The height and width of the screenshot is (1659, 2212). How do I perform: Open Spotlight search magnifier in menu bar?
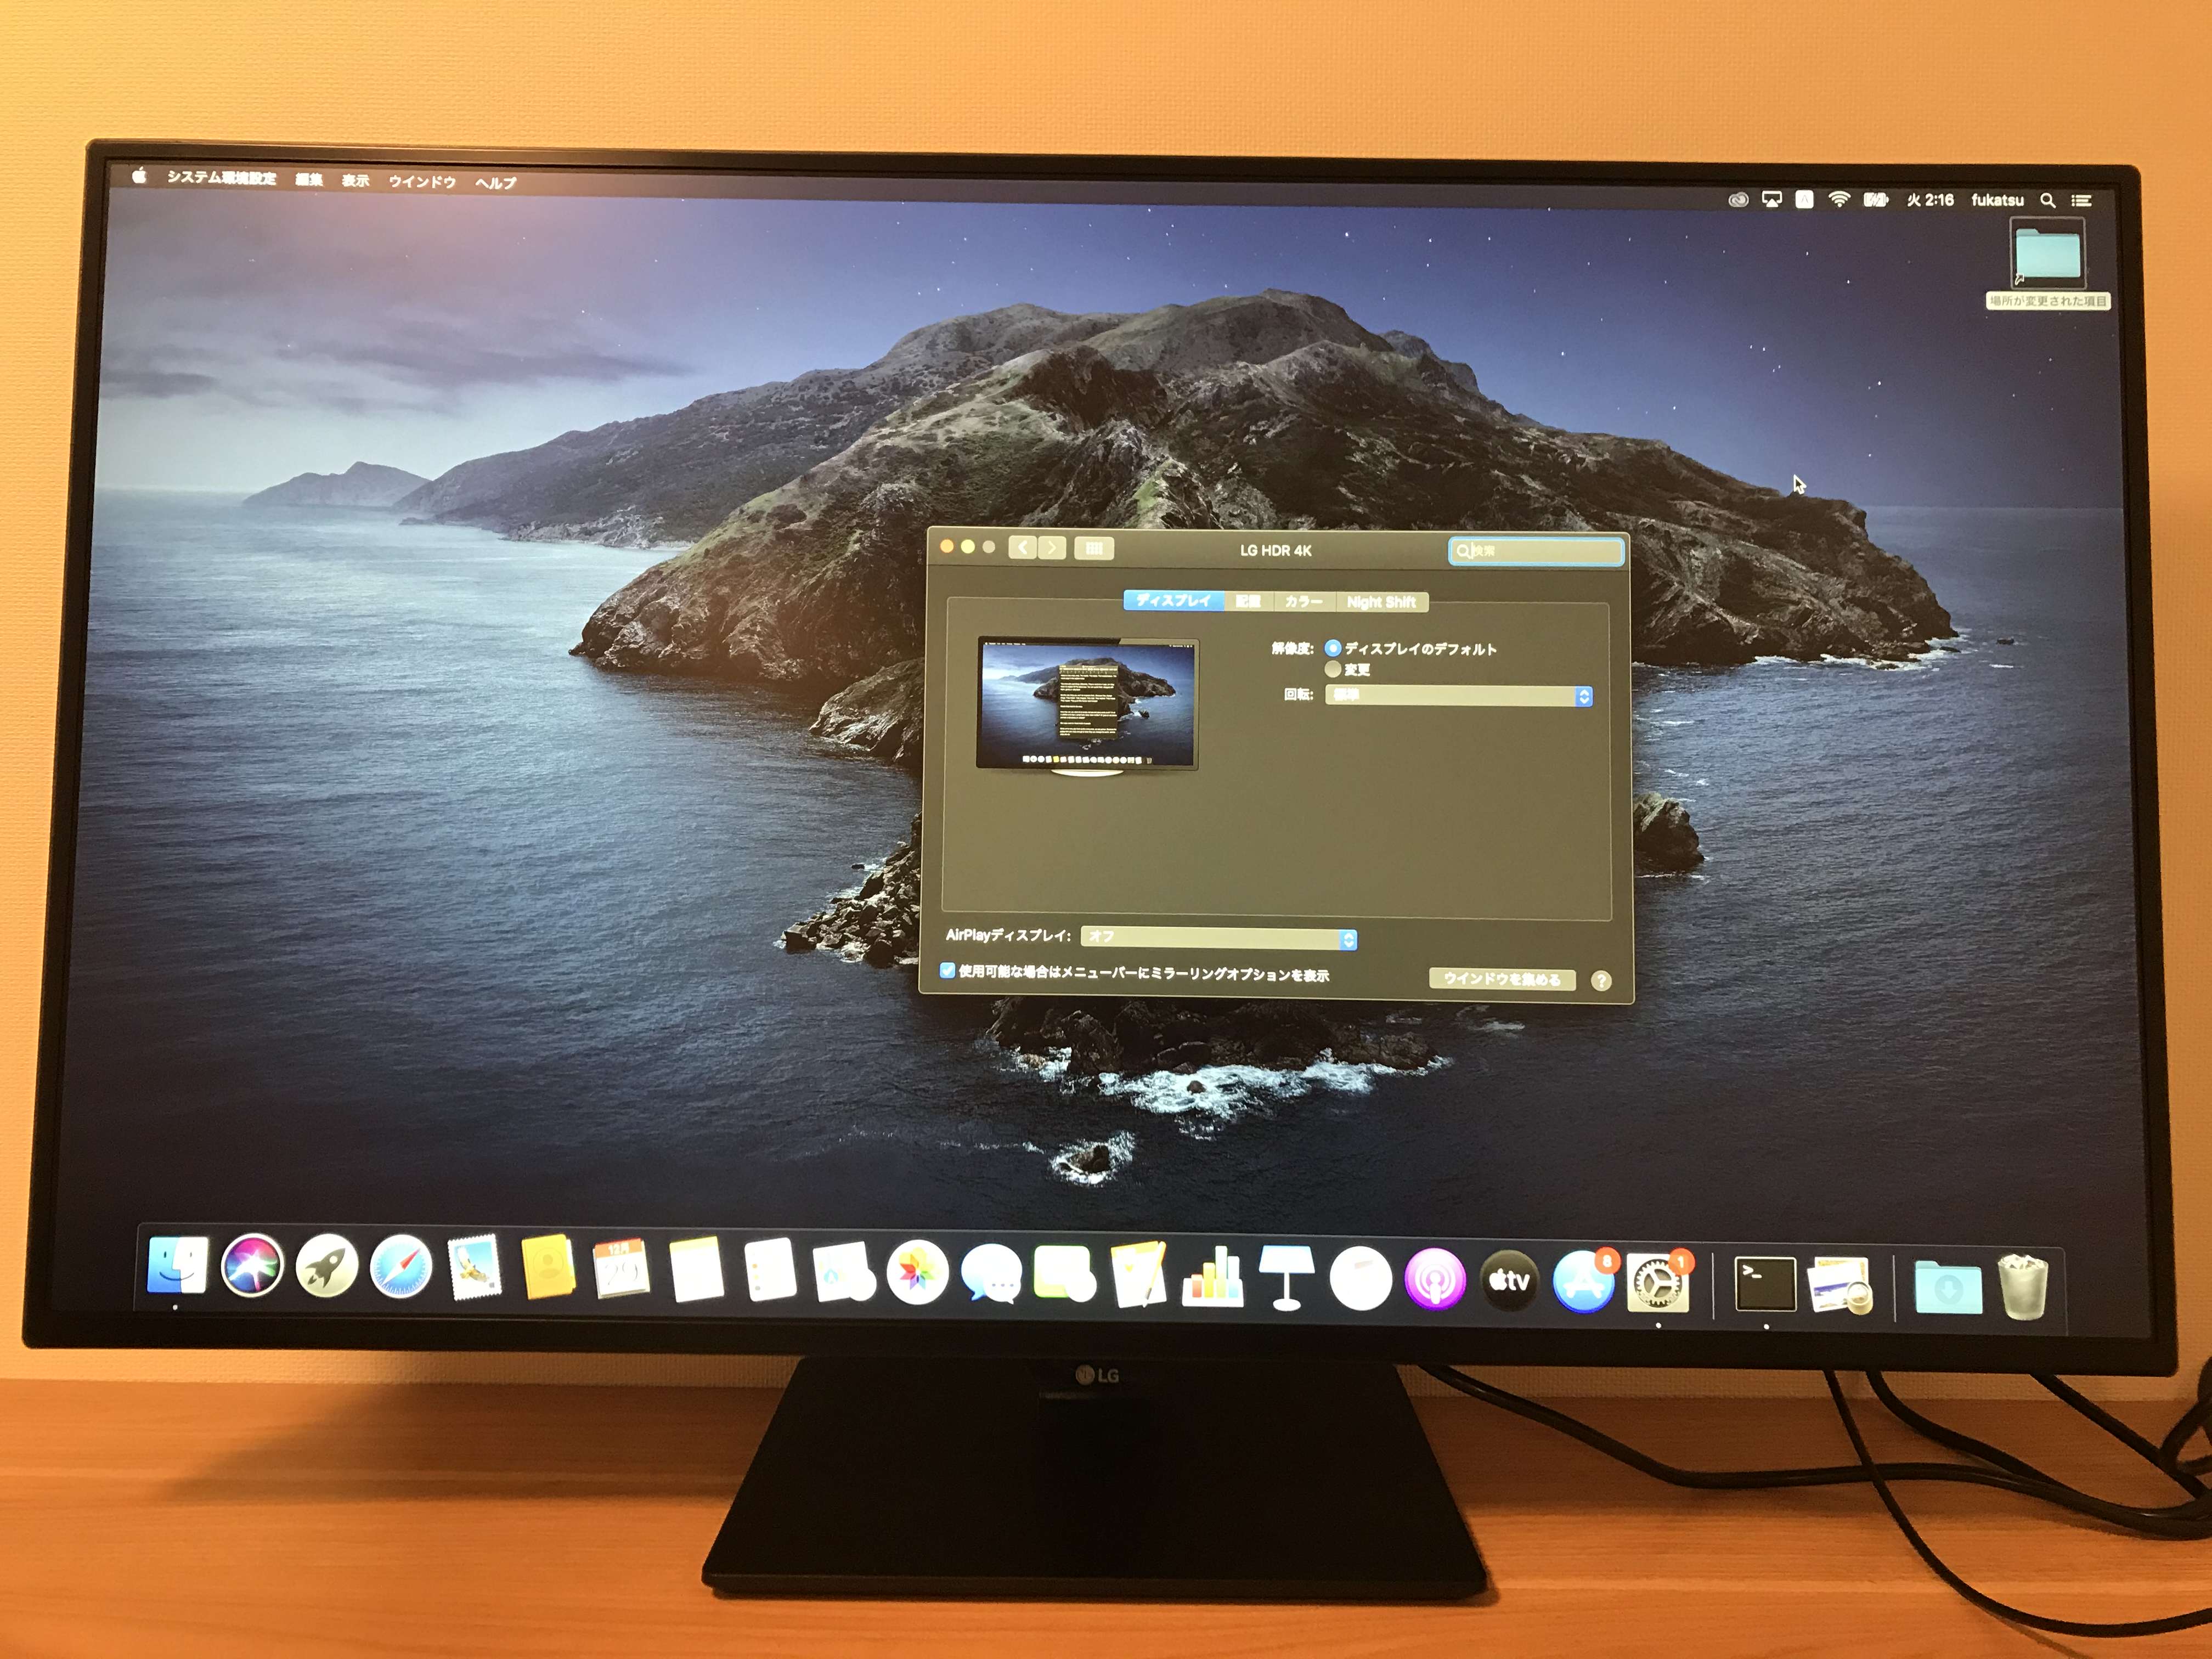(x=2047, y=201)
